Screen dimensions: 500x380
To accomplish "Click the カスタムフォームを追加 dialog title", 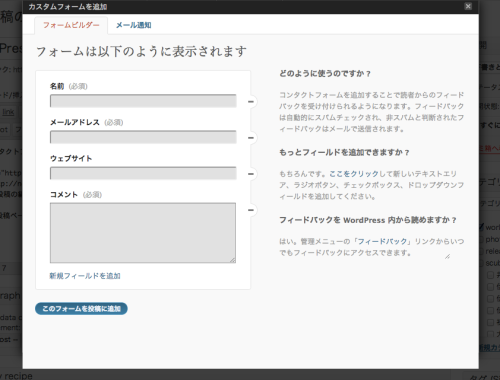I will [68, 7].
